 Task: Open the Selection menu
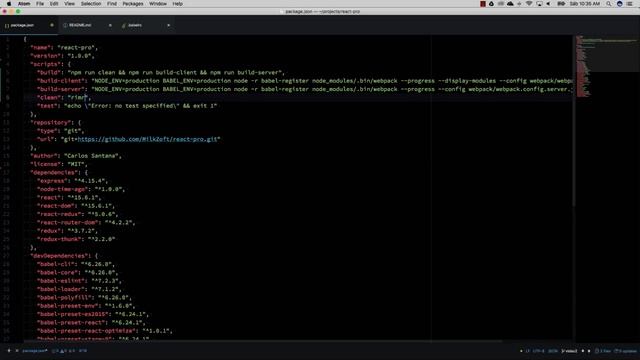coord(91,4)
